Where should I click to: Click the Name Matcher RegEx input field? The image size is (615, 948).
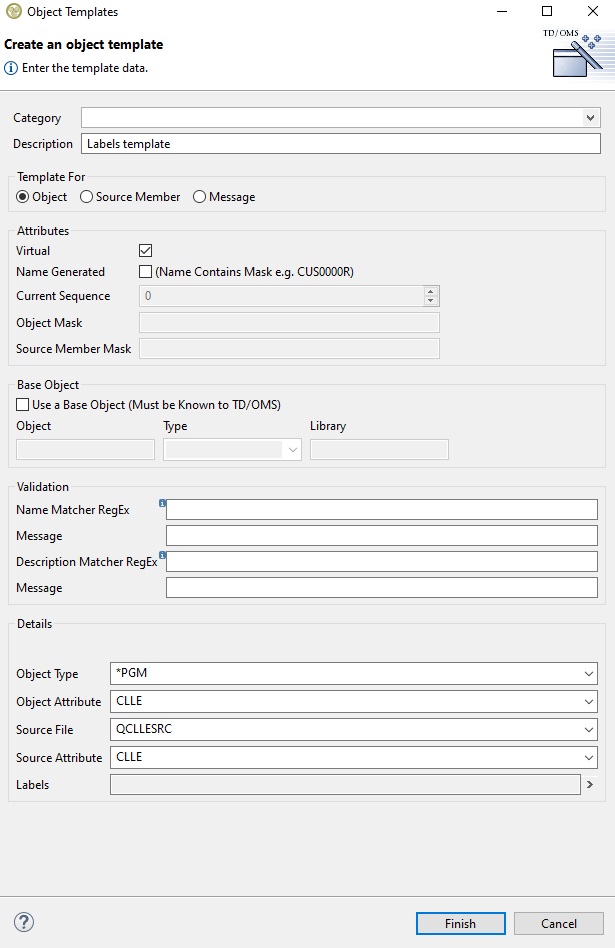tap(382, 510)
